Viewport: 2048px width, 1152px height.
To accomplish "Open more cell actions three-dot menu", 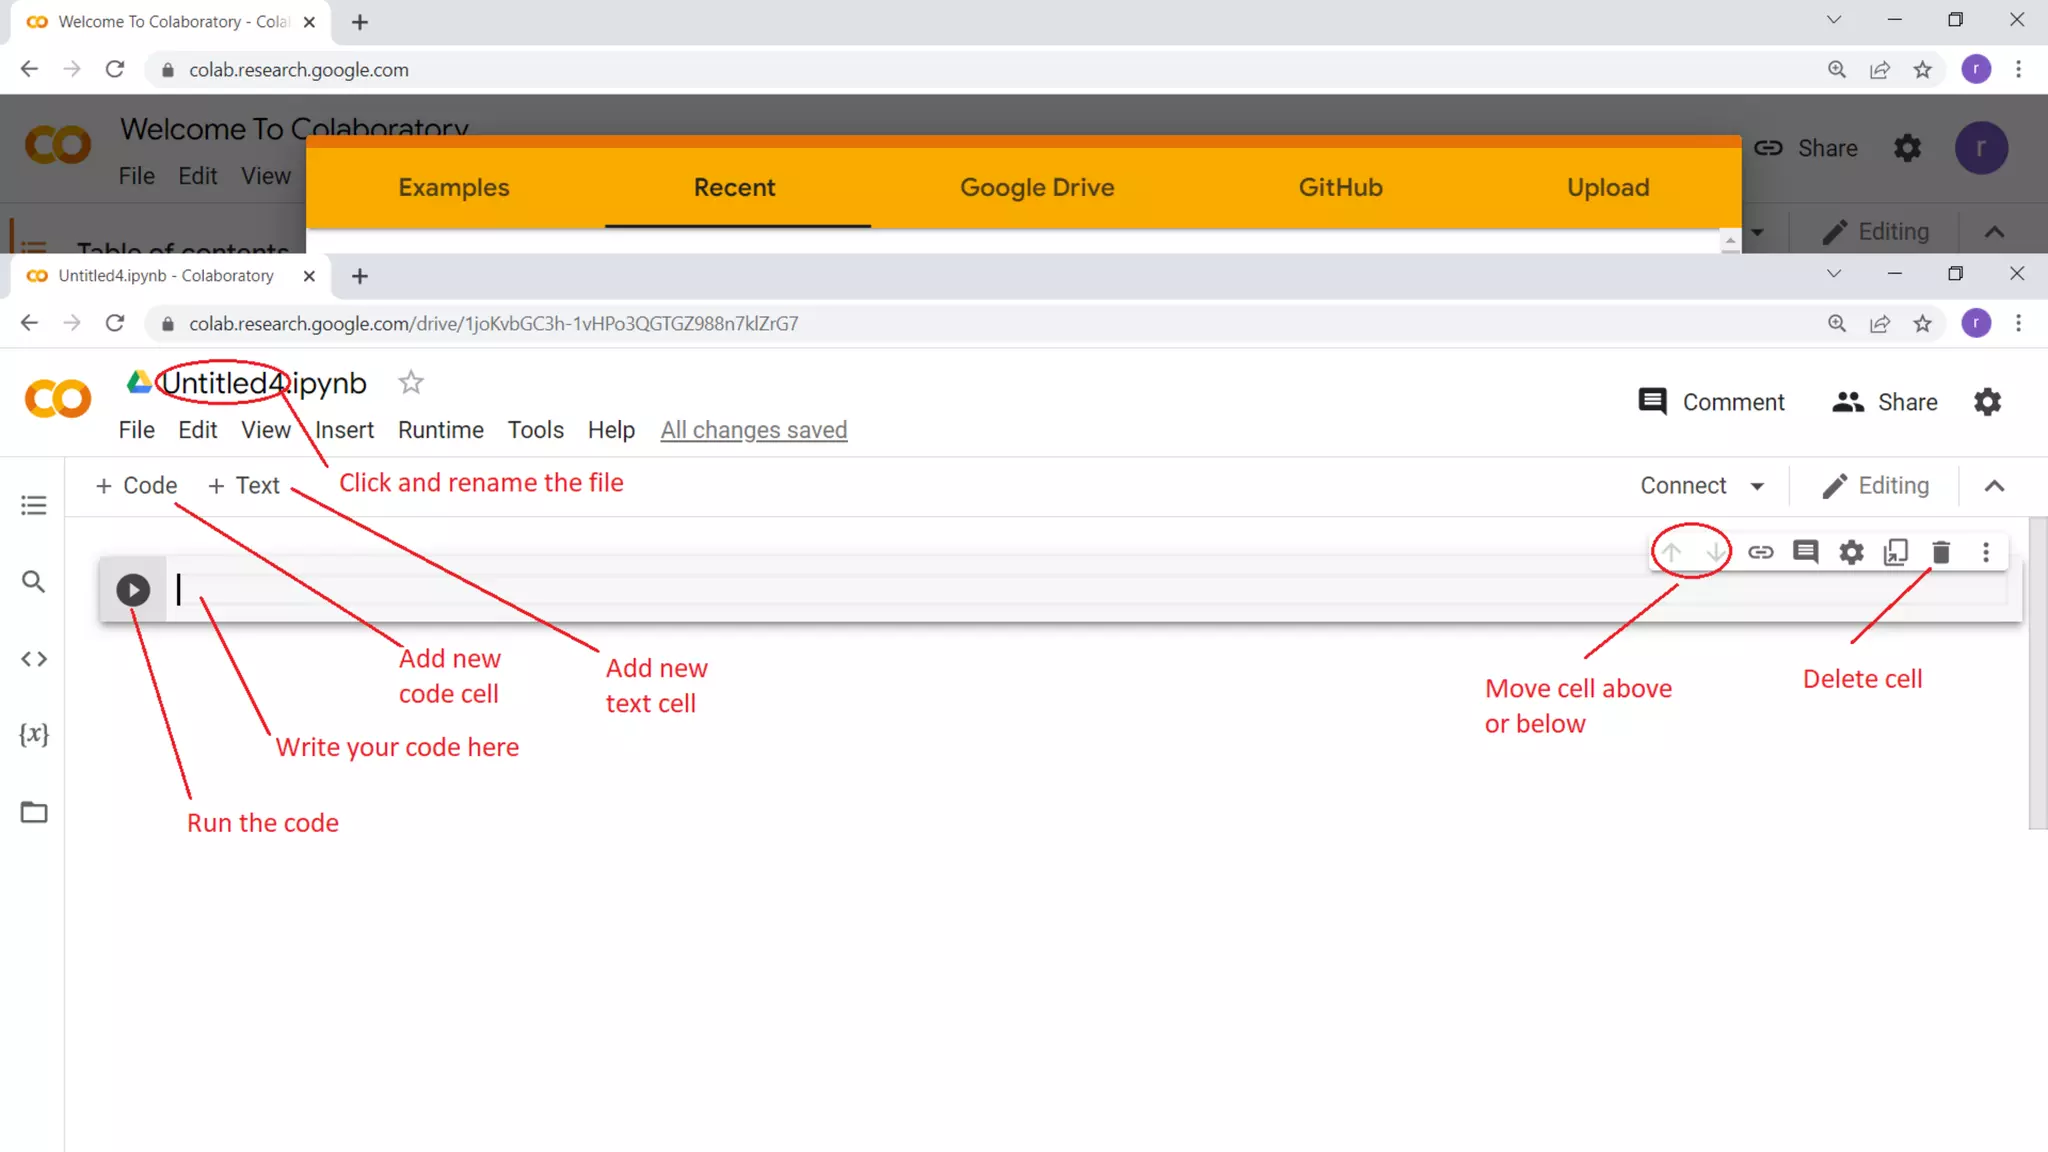I will 1986,552.
